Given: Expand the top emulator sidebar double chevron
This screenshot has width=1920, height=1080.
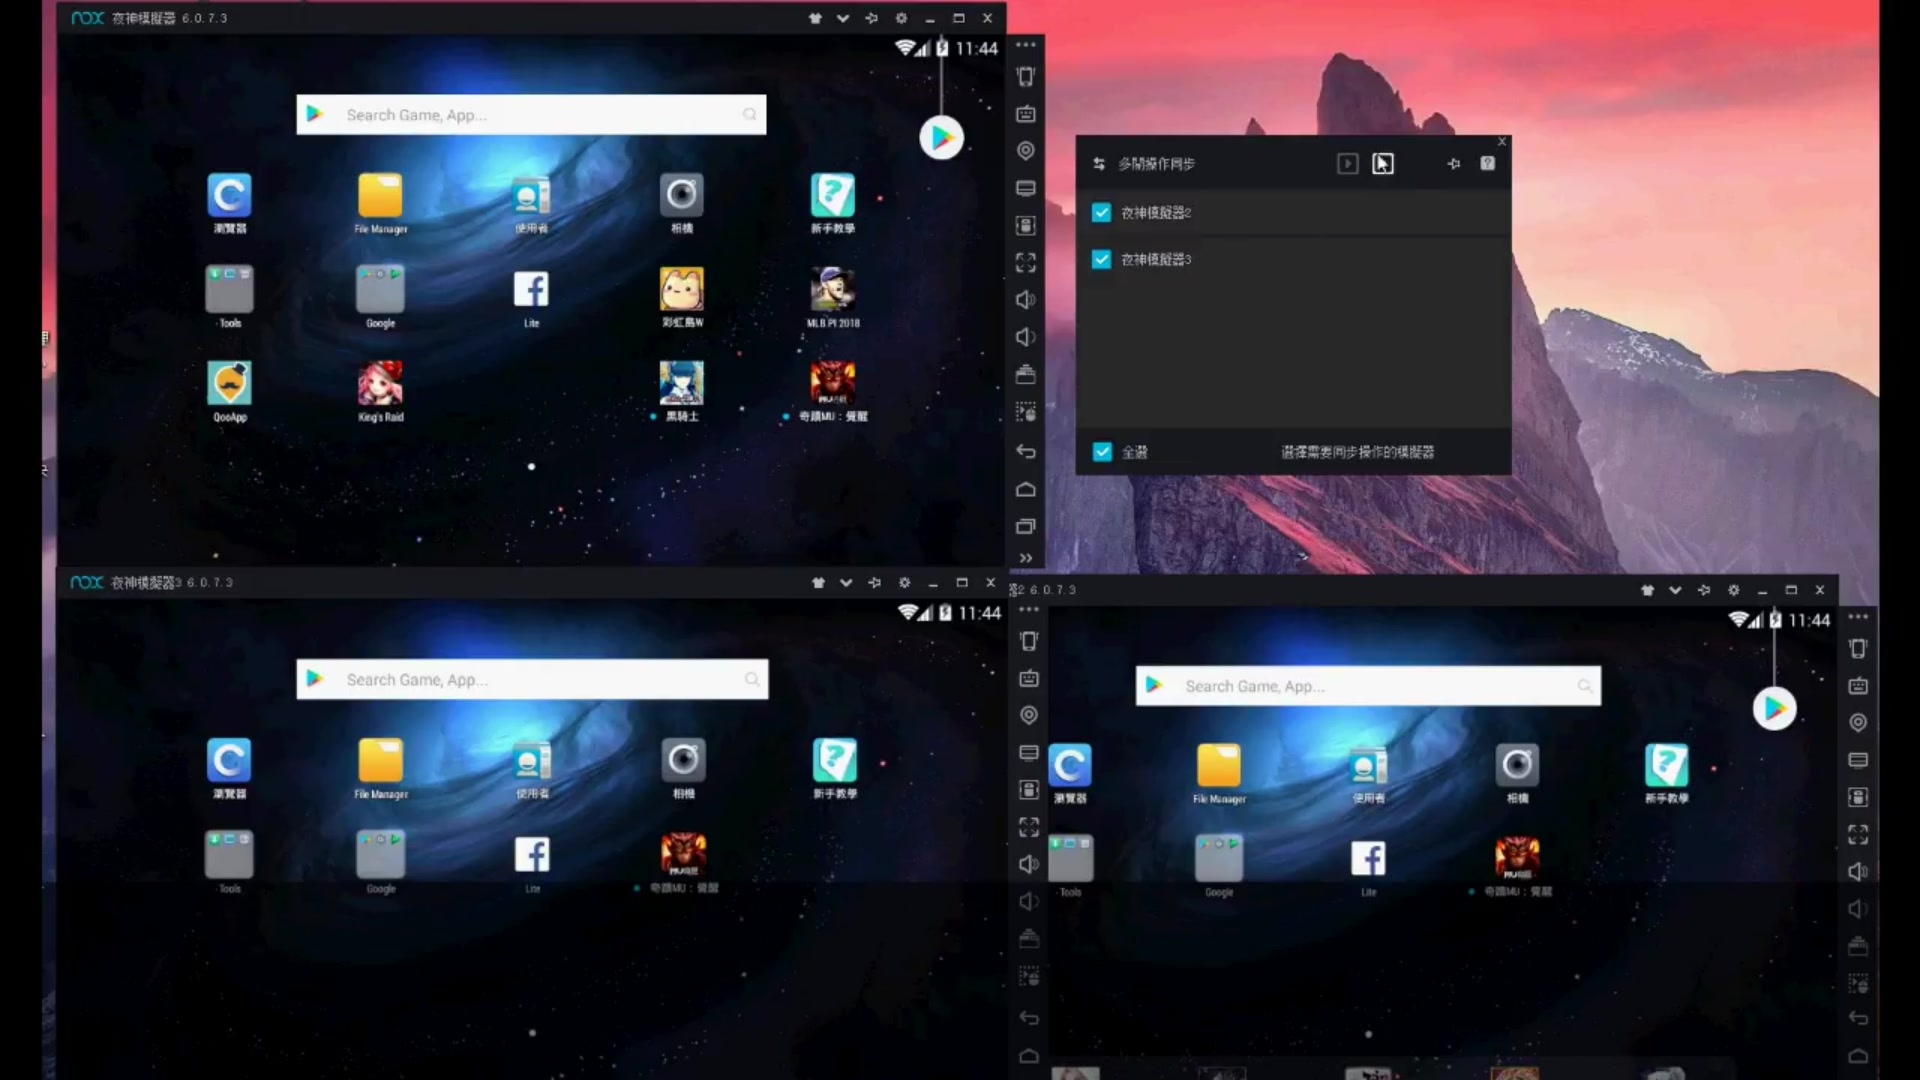Looking at the screenshot, I should coord(1025,558).
